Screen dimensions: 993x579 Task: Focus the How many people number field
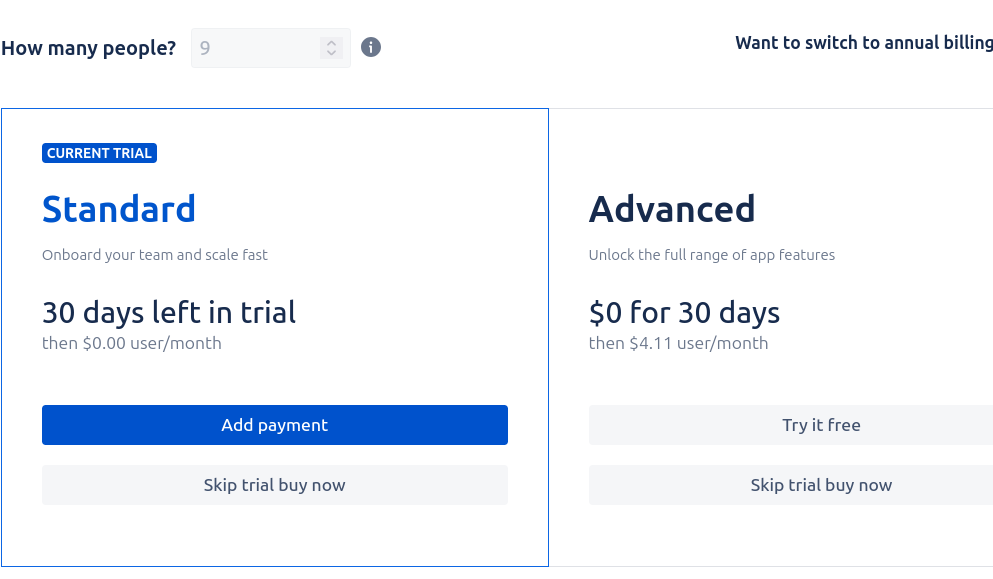click(270, 48)
